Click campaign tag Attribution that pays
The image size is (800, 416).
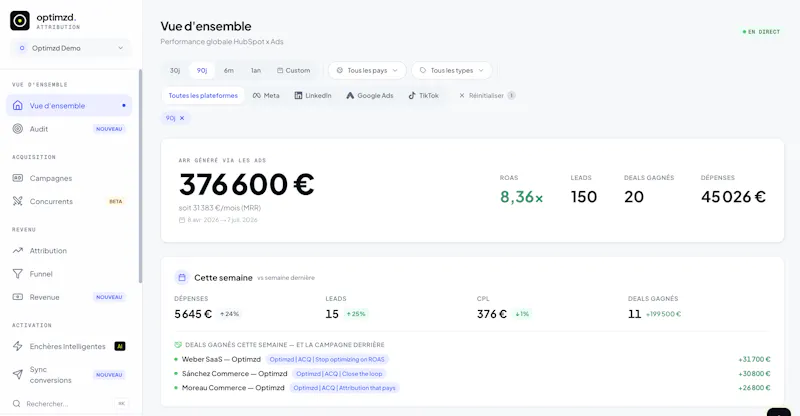344,388
